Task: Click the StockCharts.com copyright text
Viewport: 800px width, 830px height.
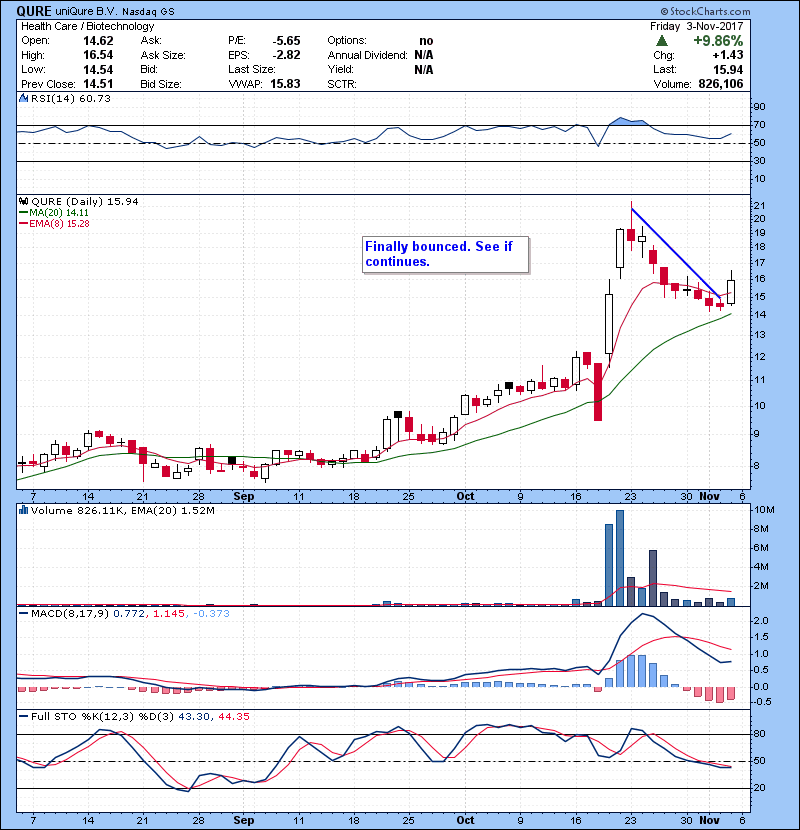Action: [x=705, y=11]
